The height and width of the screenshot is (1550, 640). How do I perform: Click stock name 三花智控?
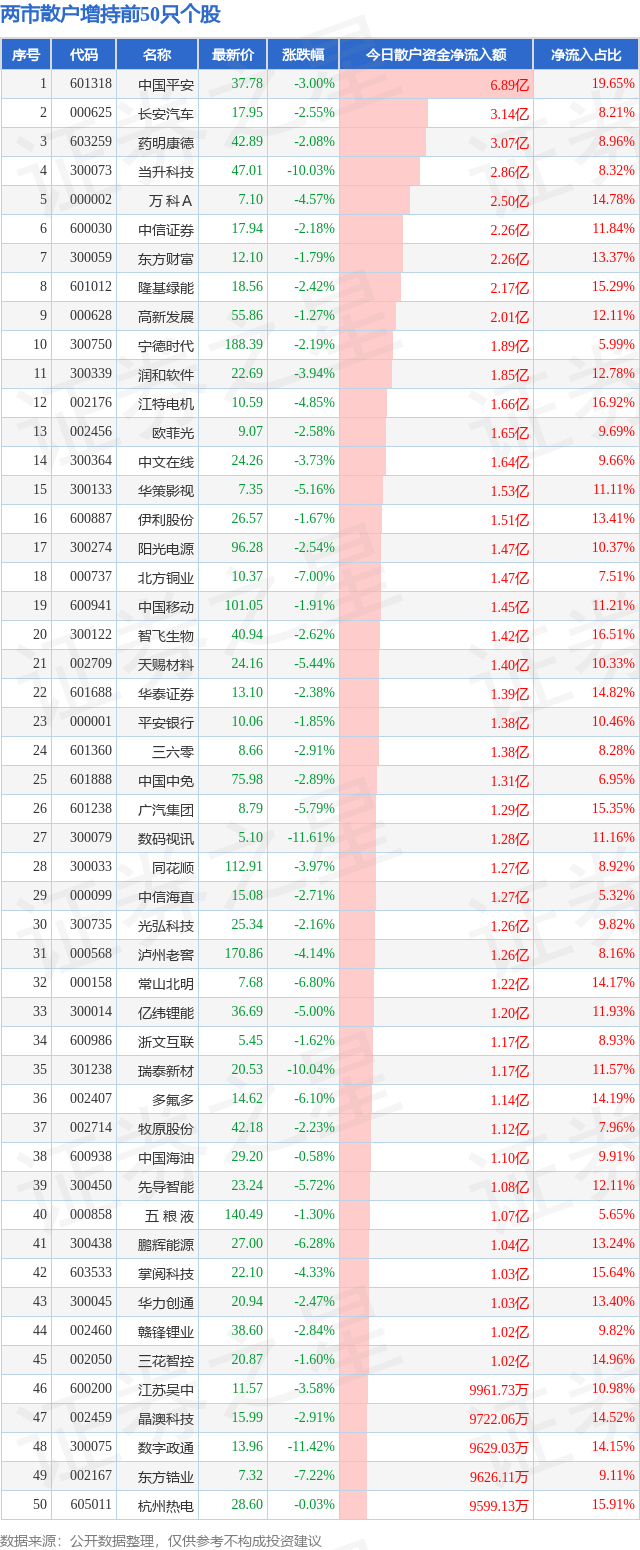tap(166, 1361)
